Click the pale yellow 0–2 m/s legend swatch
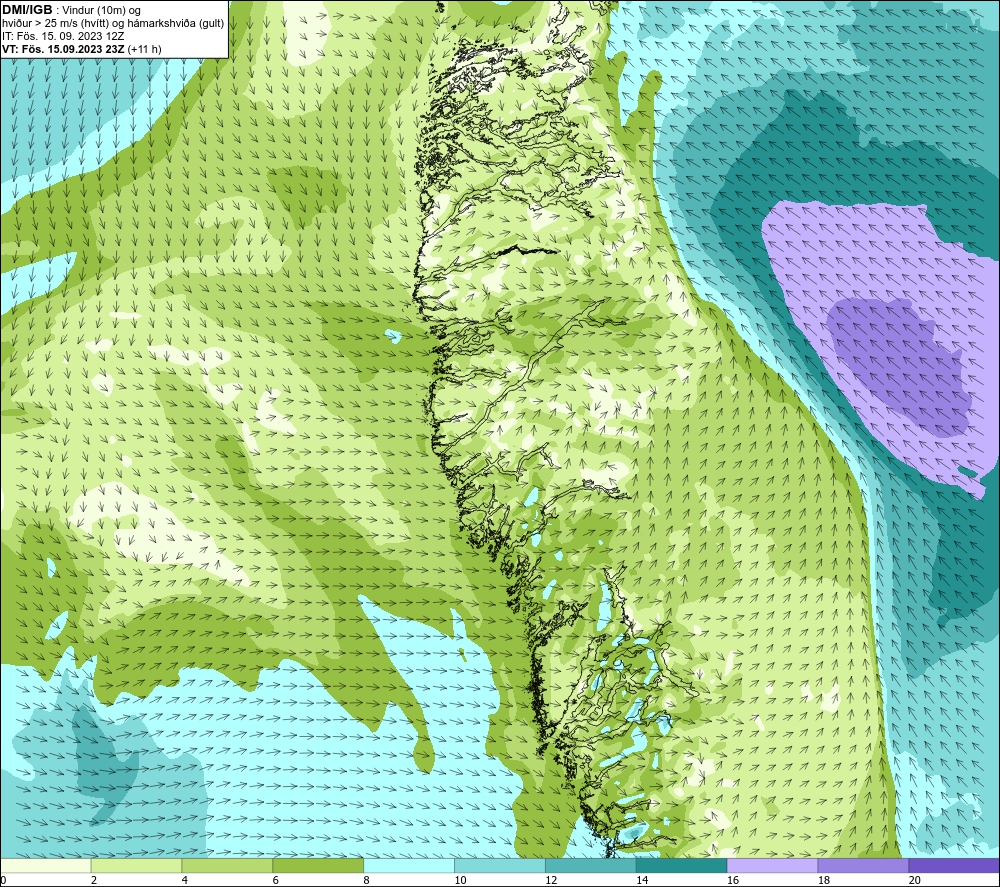Viewport: 1000px width, 887px height. point(46,865)
